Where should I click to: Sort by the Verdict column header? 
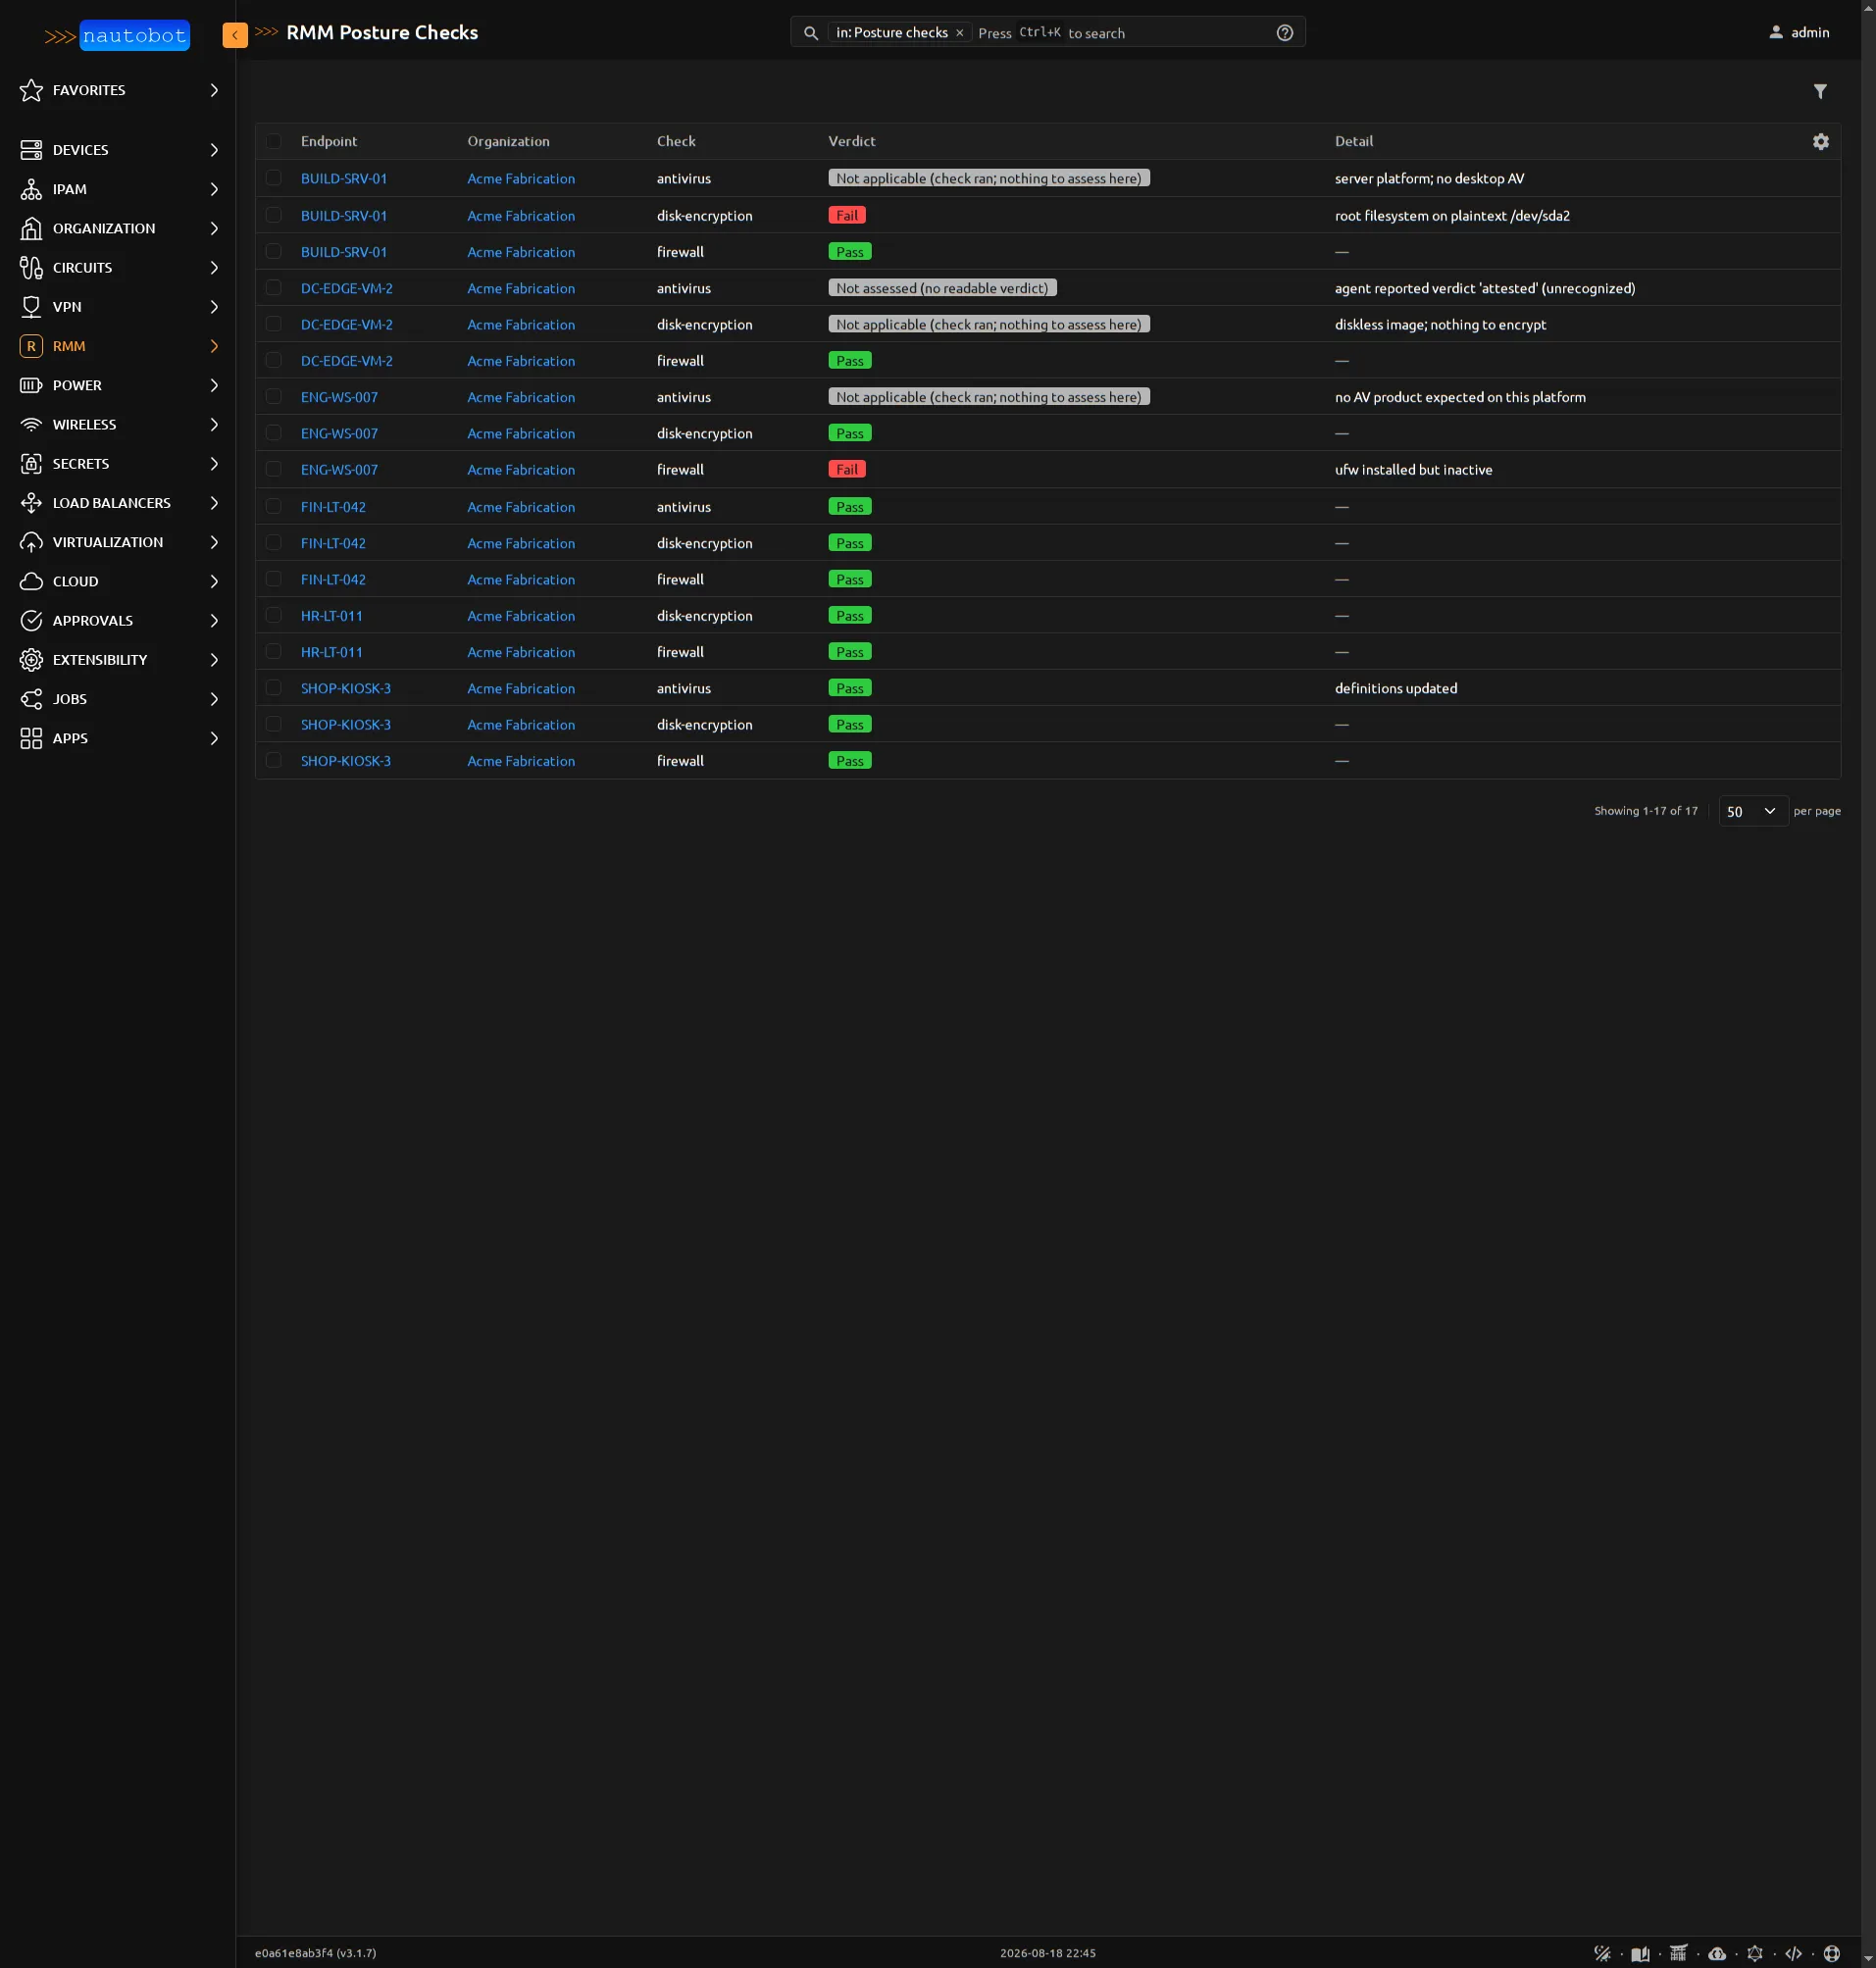point(851,141)
